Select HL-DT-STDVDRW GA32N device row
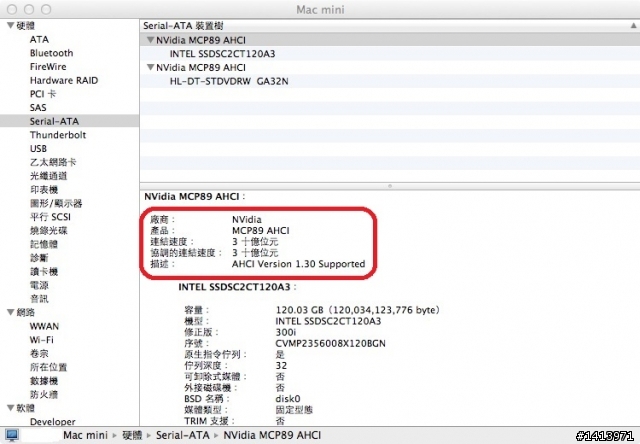The width and height of the screenshot is (640, 444). [x=390, y=81]
